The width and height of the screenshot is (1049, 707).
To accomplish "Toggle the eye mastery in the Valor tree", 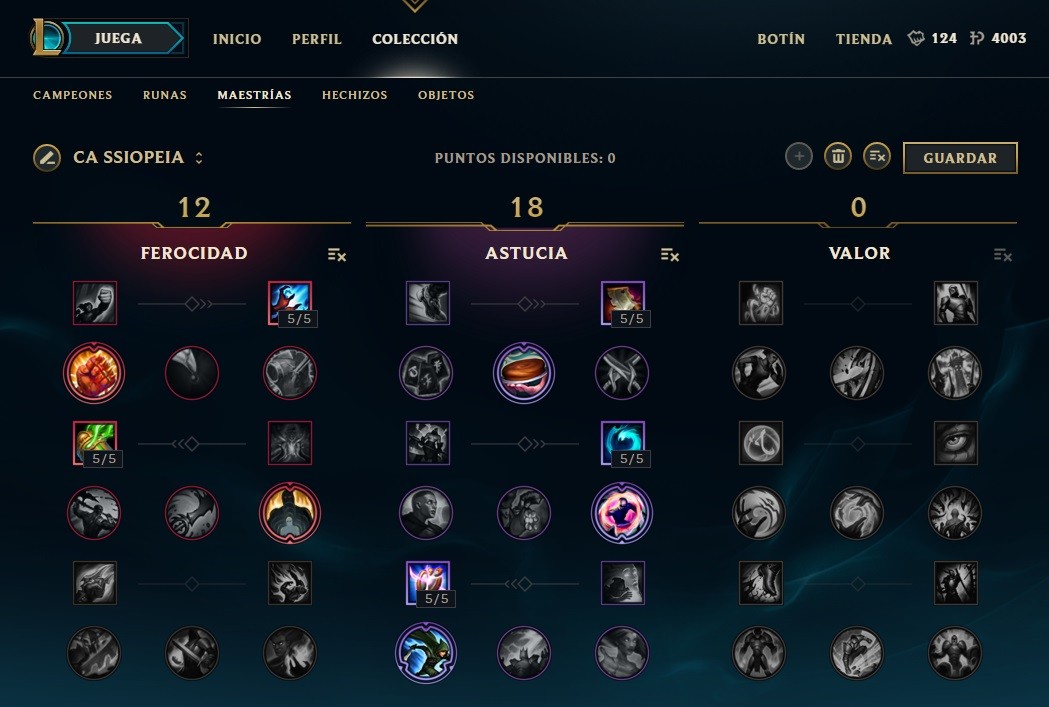I will pos(955,443).
